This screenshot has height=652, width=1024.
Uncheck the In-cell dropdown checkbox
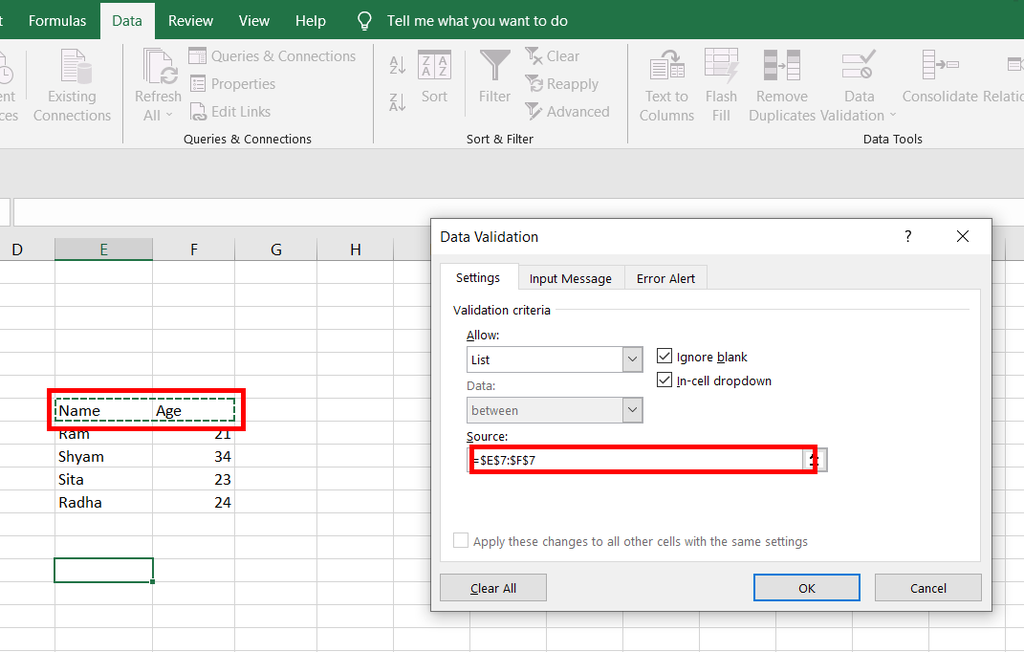[664, 380]
